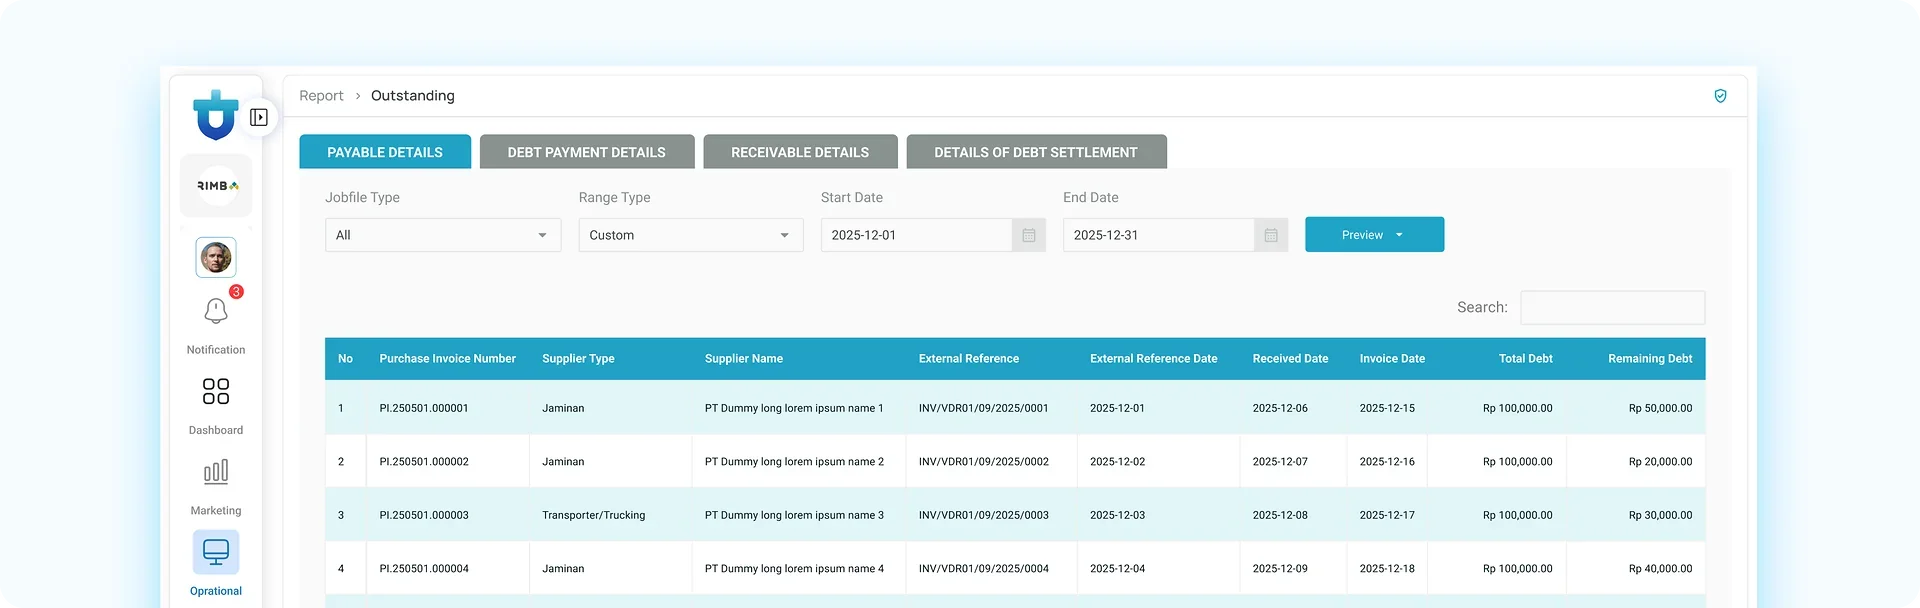Click invoice date 2025-12-15
This screenshot has height=608, width=1920.
[x=1387, y=408]
